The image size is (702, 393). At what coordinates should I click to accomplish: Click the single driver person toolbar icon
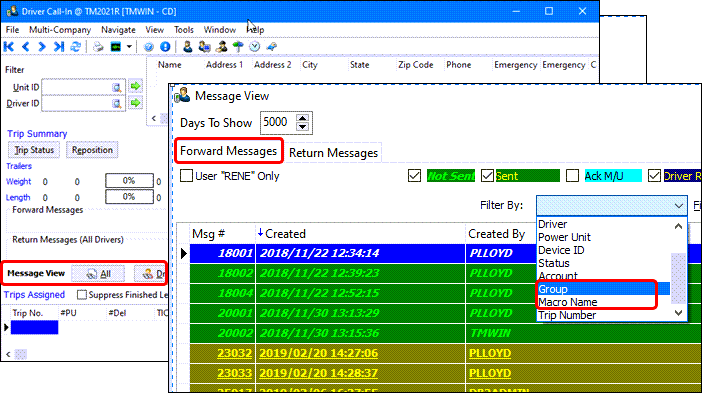tap(188, 47)
